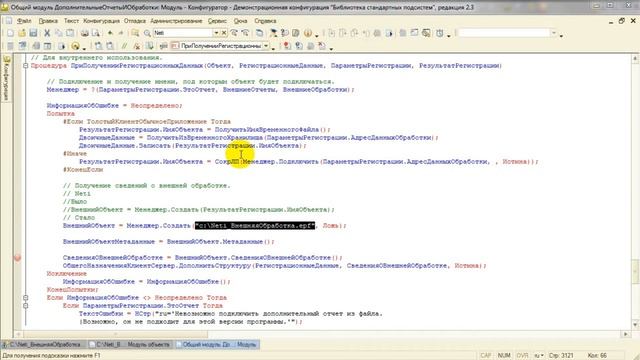Open the Справка menu
This screenshot has width=640, height=360.
coord(265,21)
